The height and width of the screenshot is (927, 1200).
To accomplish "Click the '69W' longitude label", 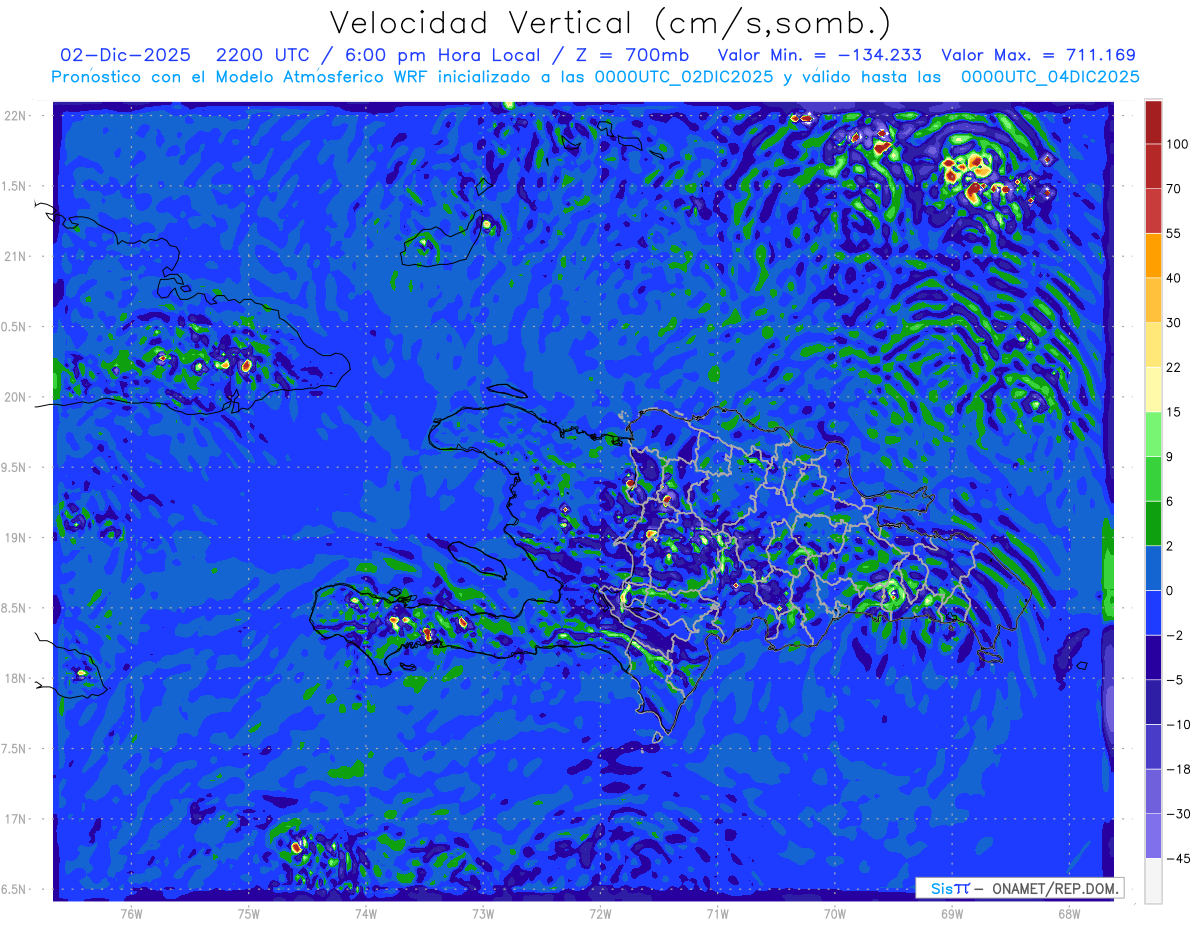I will [951, 913].
